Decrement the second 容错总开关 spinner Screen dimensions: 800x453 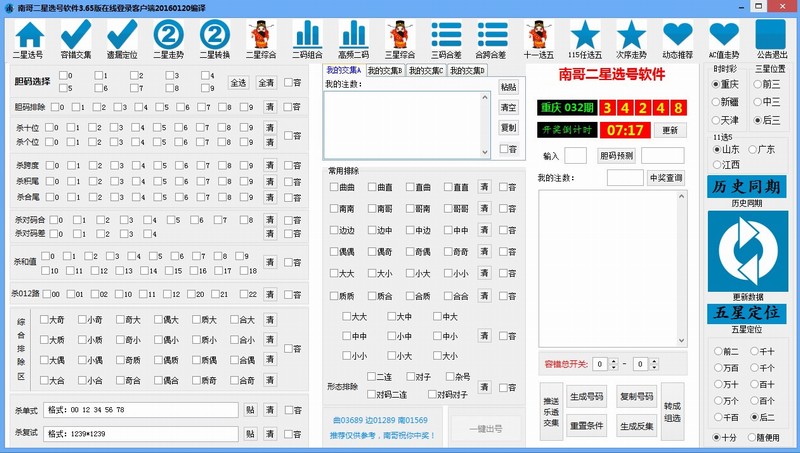[x=653, y=367]
